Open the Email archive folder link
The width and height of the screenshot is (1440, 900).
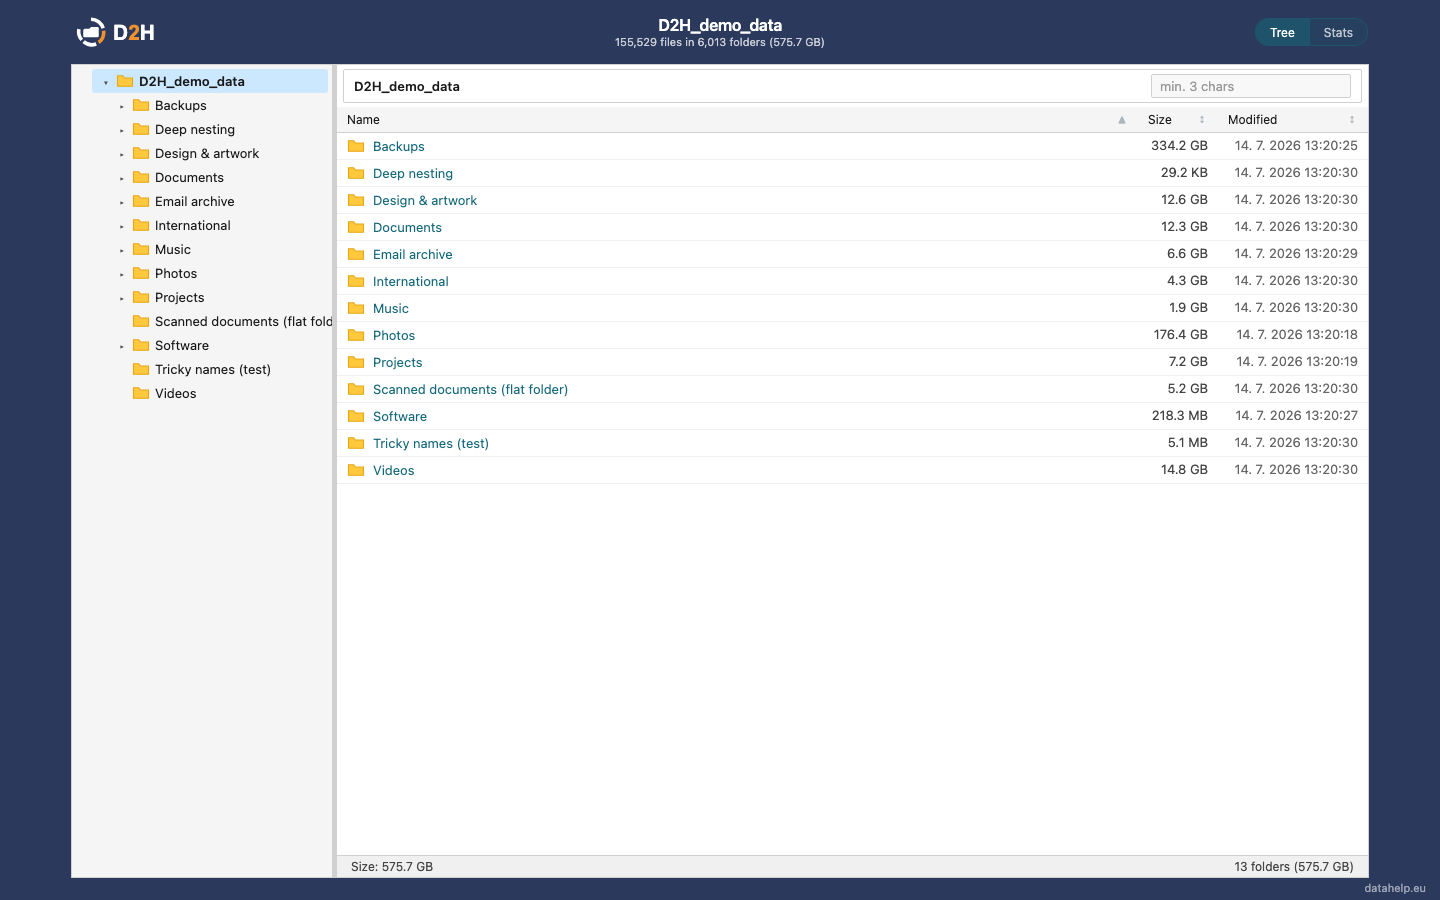(x=413, y=254)
